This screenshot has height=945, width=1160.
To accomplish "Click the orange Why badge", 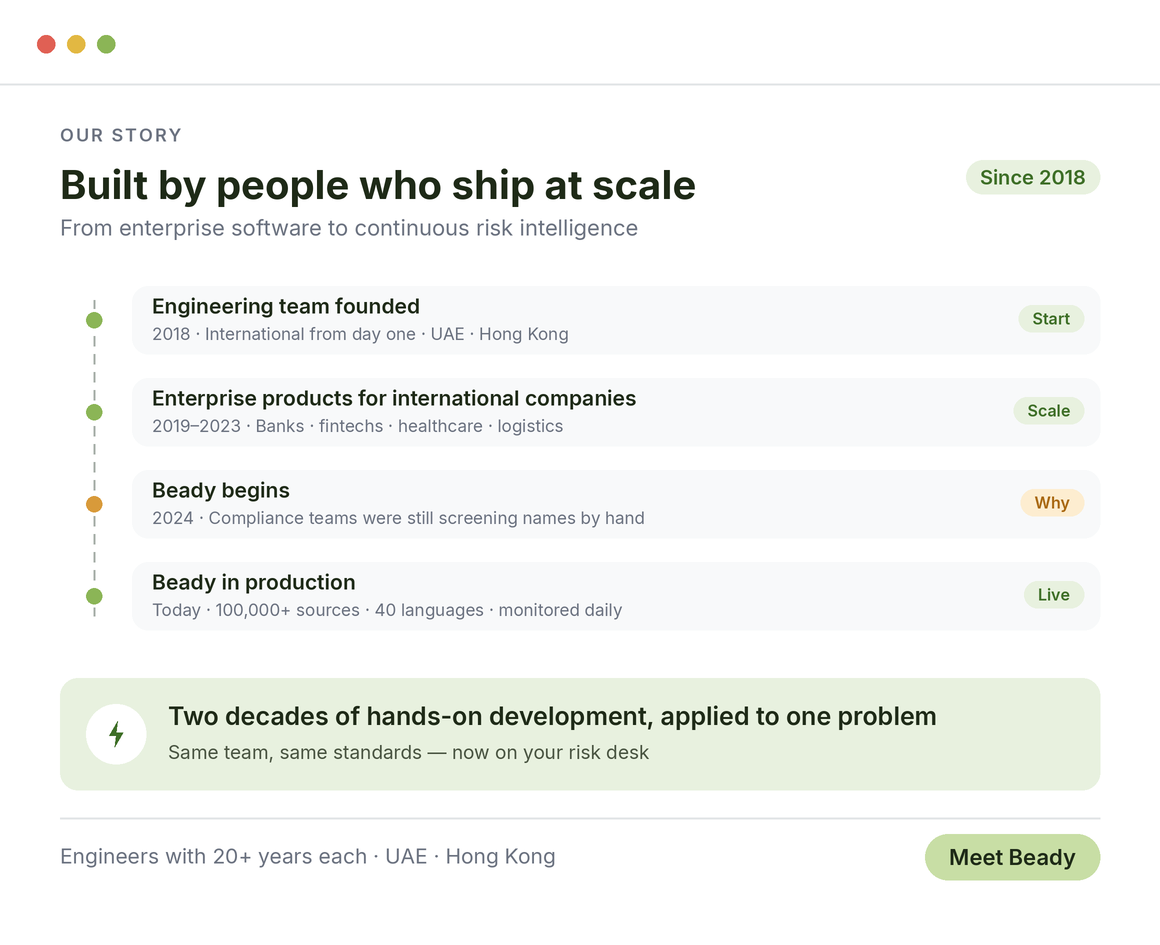I will pos(1052,502).
